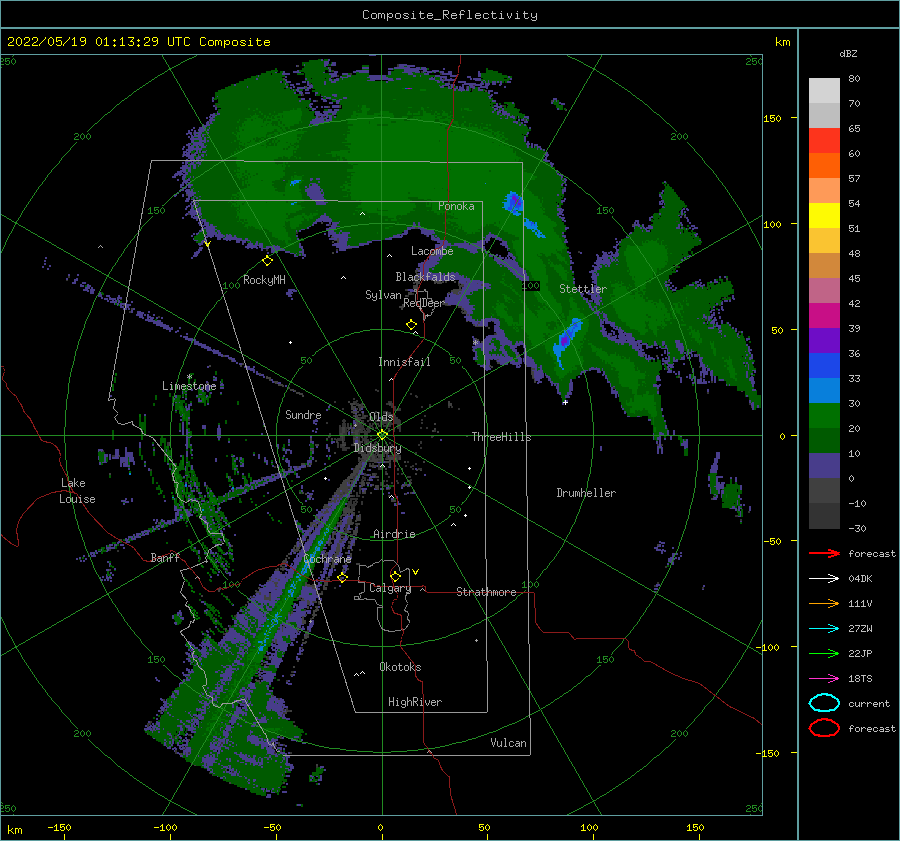Screen dimensions: 900x841
Task: Click the Stettler city label
Action: (x=583, y=289)
